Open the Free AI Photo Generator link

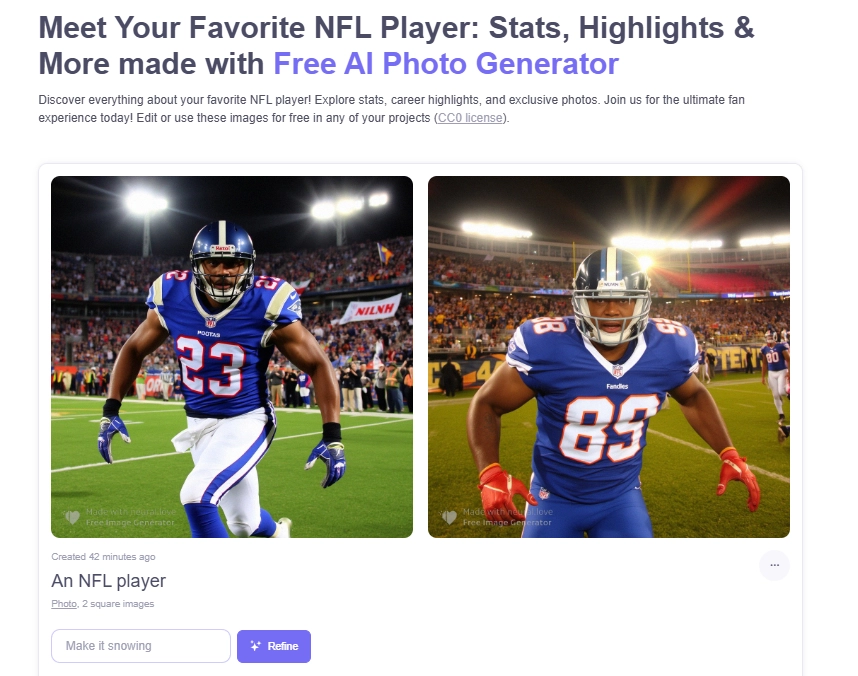coord(446,64)
